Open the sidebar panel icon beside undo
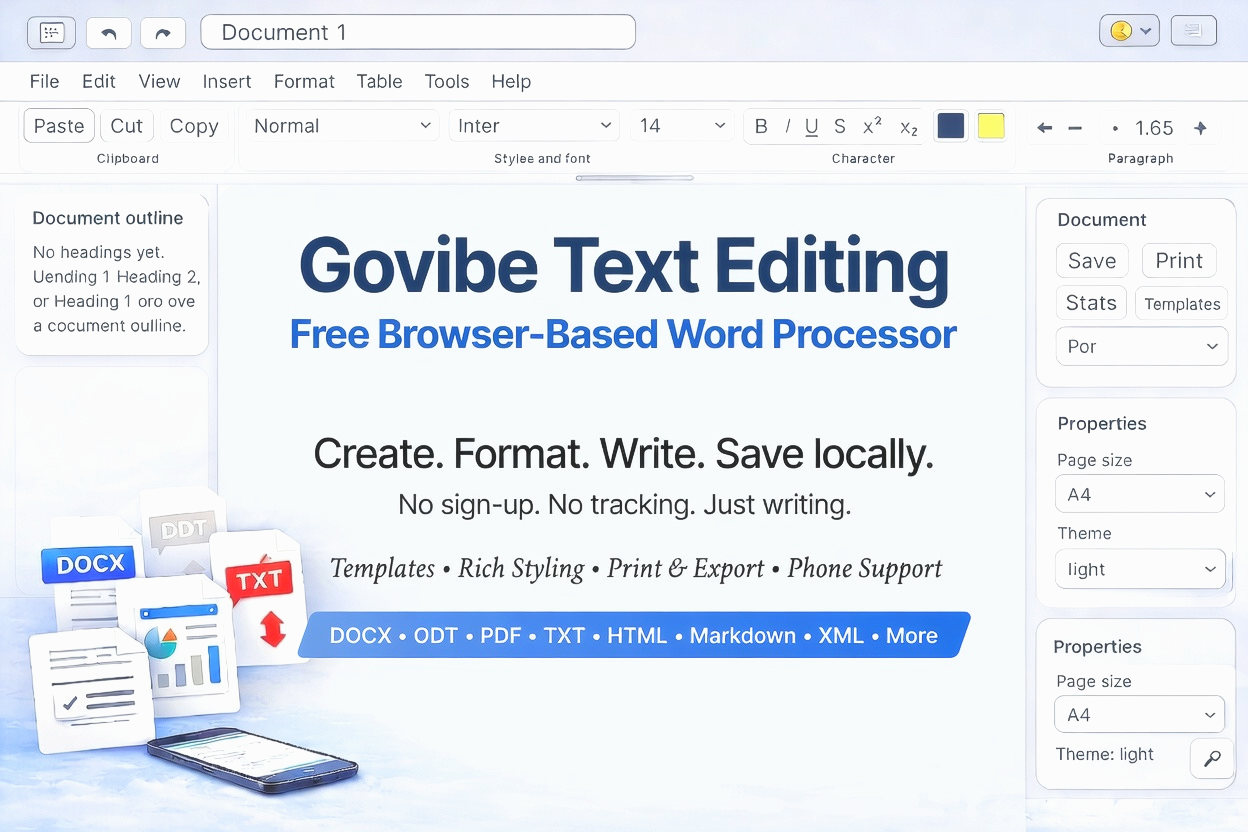Viewport: 1248px width, 832px height. (52, 33)
